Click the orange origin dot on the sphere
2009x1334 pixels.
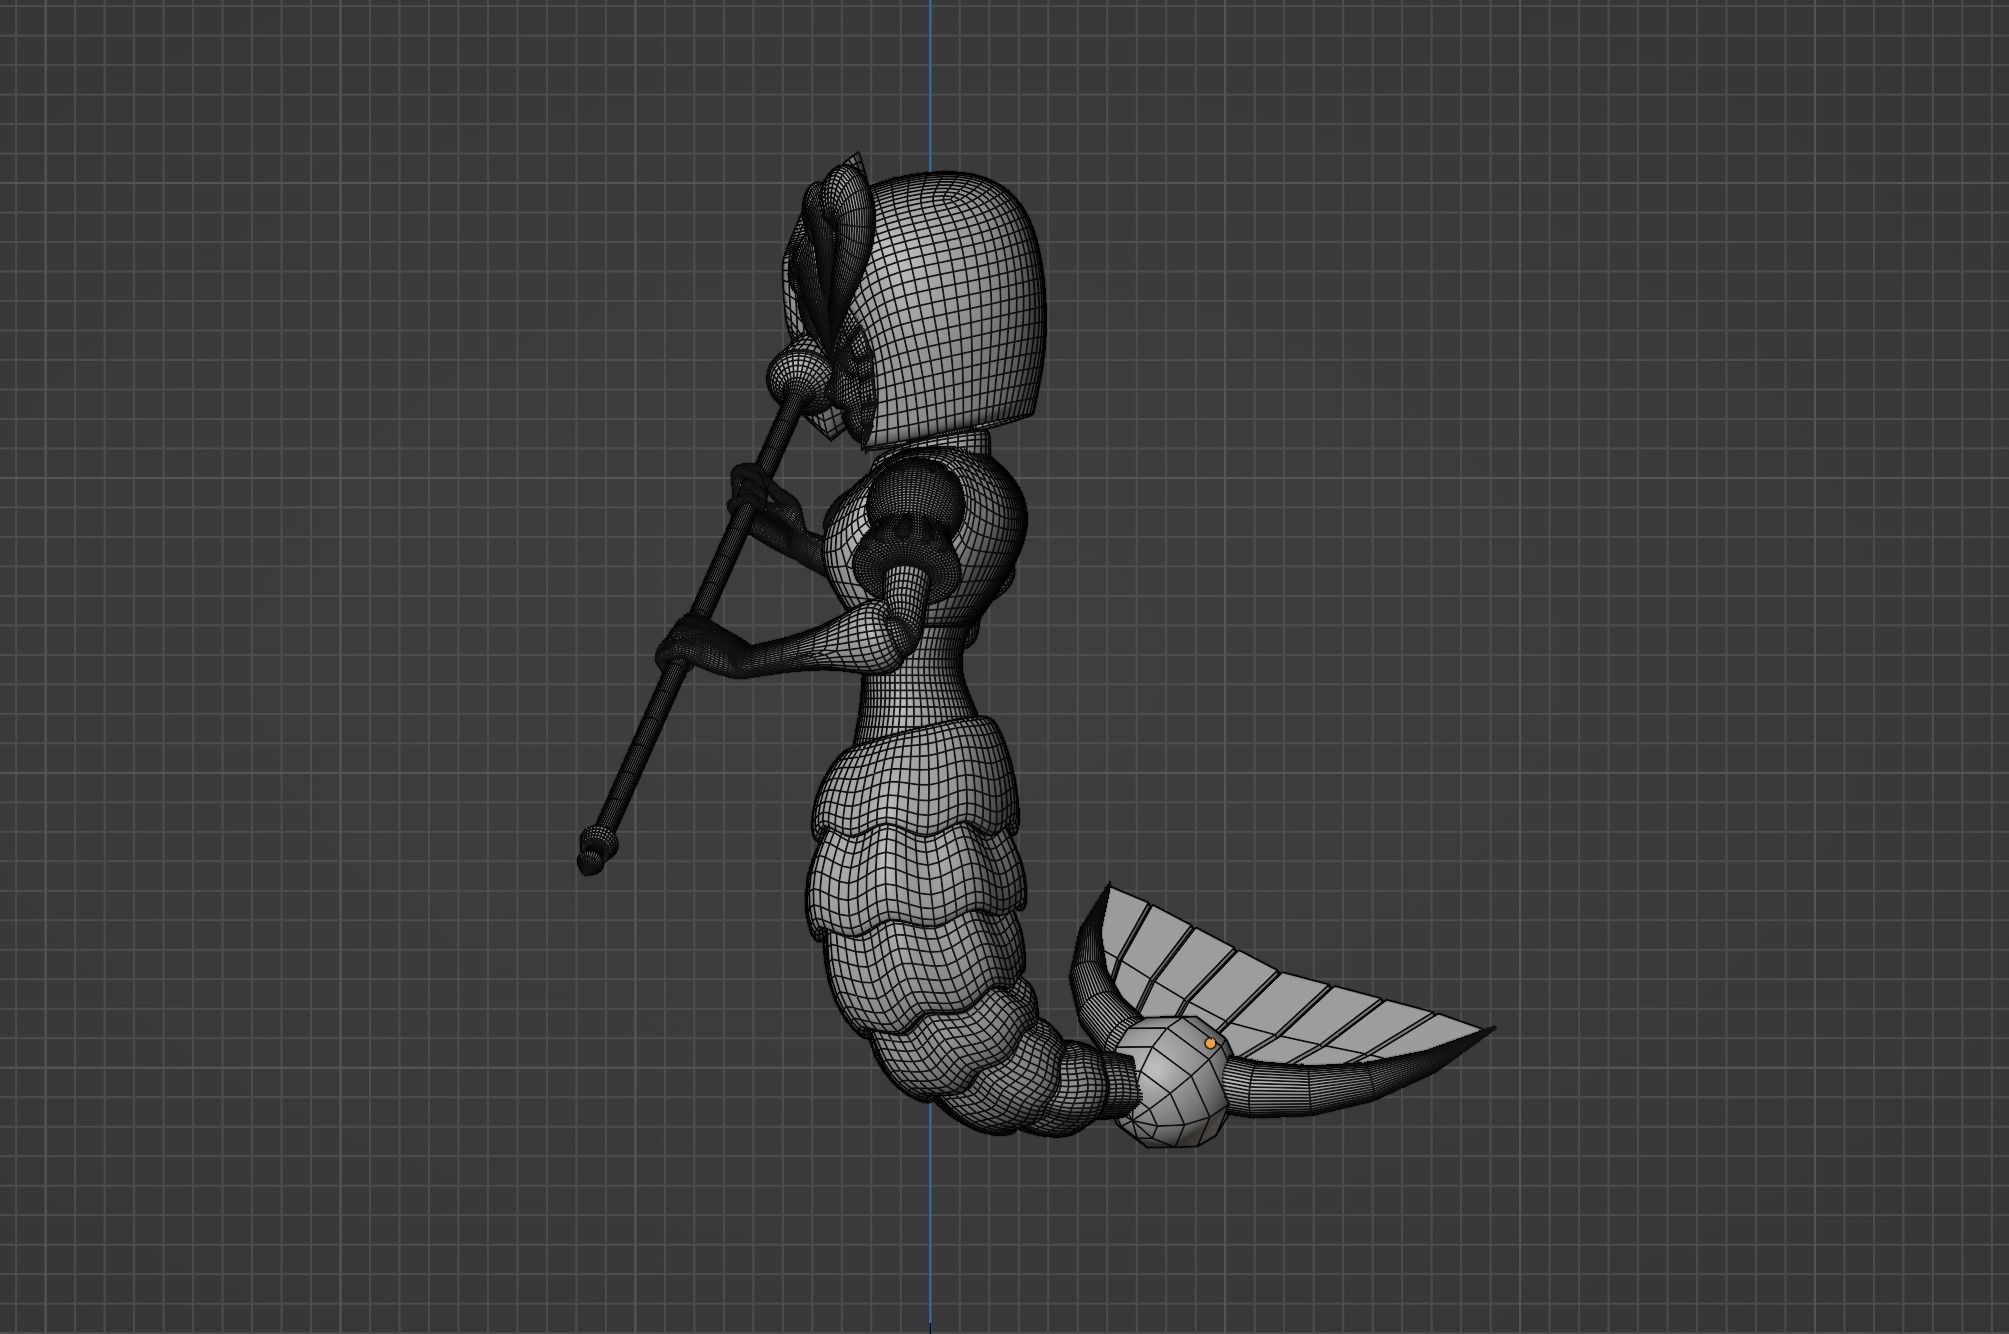[1210, 1043]
